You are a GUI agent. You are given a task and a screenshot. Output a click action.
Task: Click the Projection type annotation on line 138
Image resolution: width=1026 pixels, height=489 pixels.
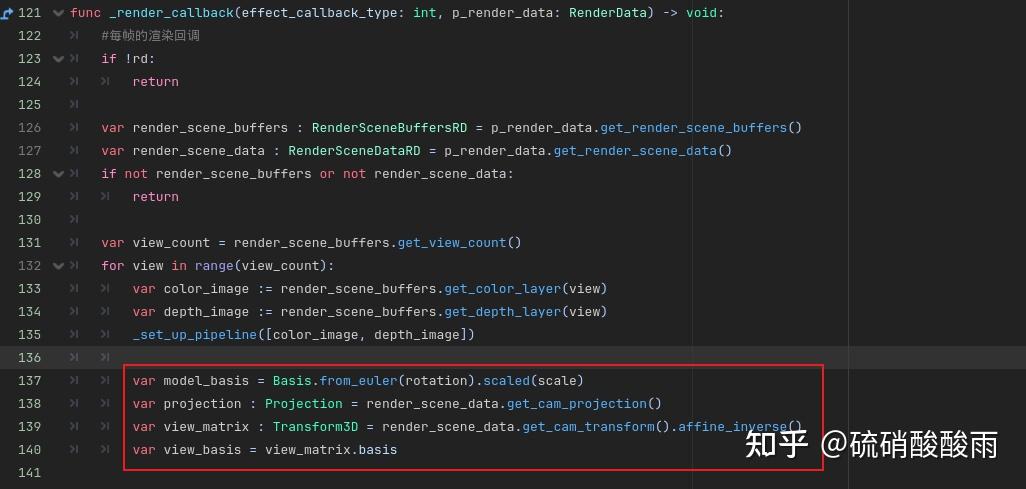304,403
